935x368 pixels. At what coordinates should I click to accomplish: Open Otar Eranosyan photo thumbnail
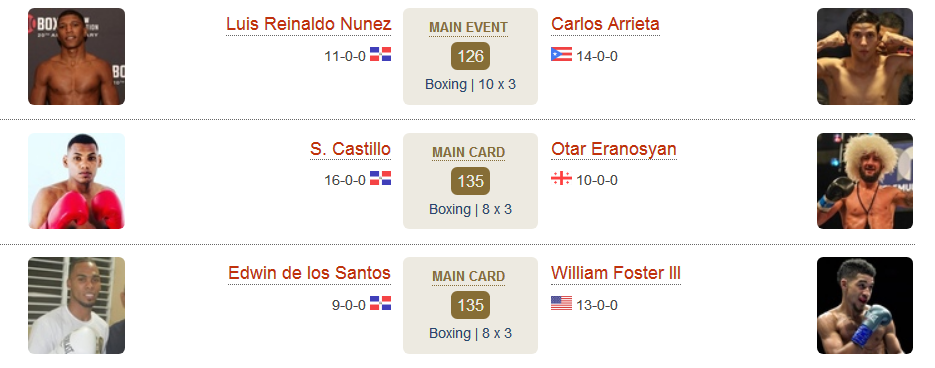pyautogui.click(x=865, y=181)
